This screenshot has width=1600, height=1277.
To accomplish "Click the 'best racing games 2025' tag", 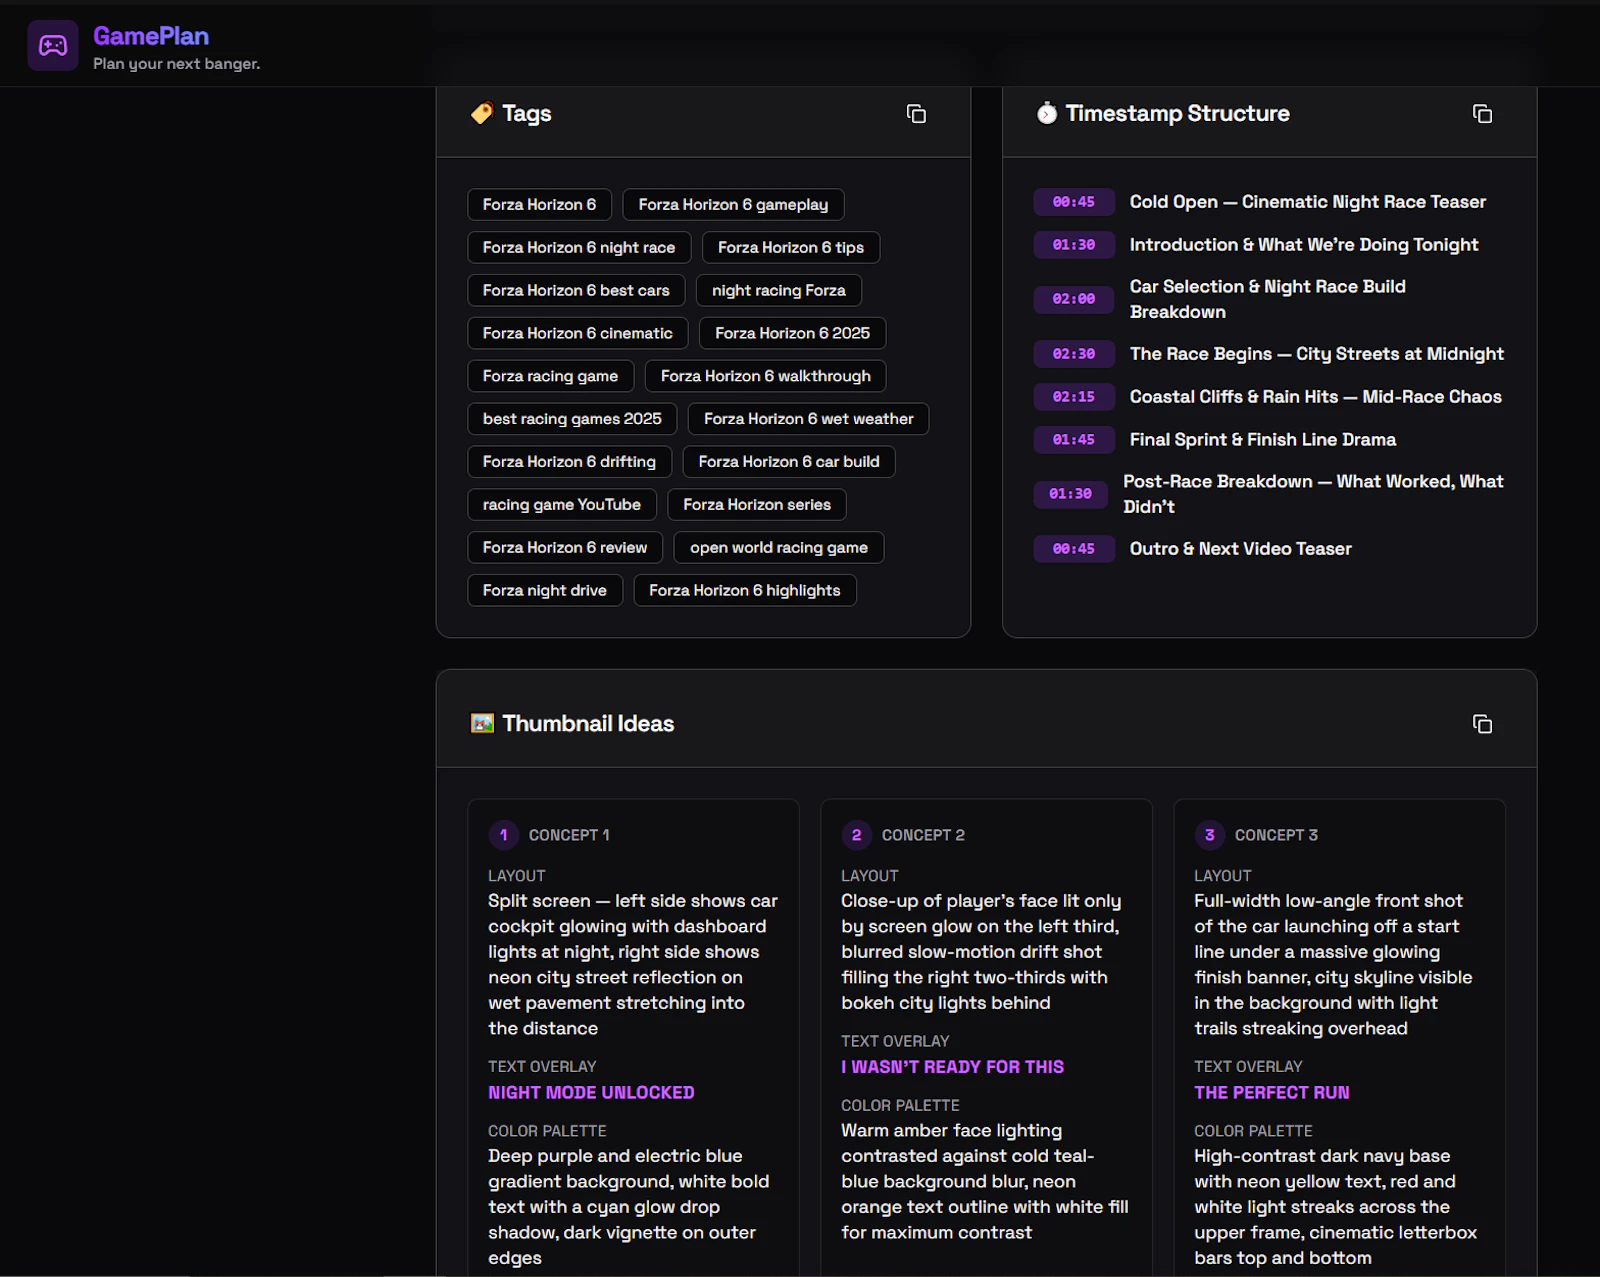I will coord(572,420).
